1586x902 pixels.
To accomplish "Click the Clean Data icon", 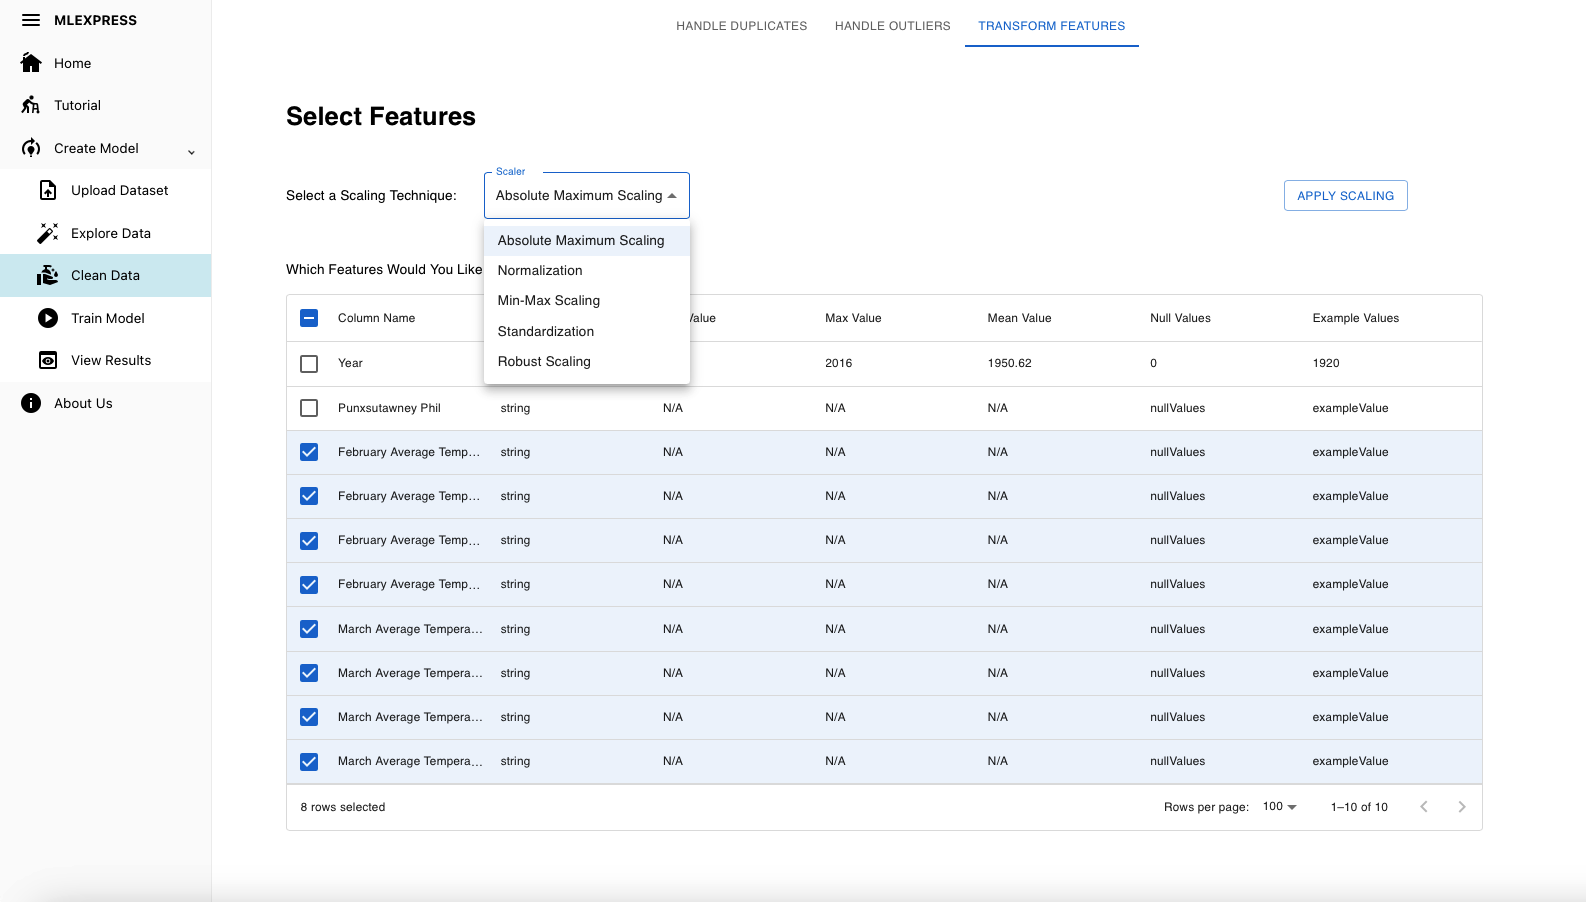I will click(x=48, y=275).
